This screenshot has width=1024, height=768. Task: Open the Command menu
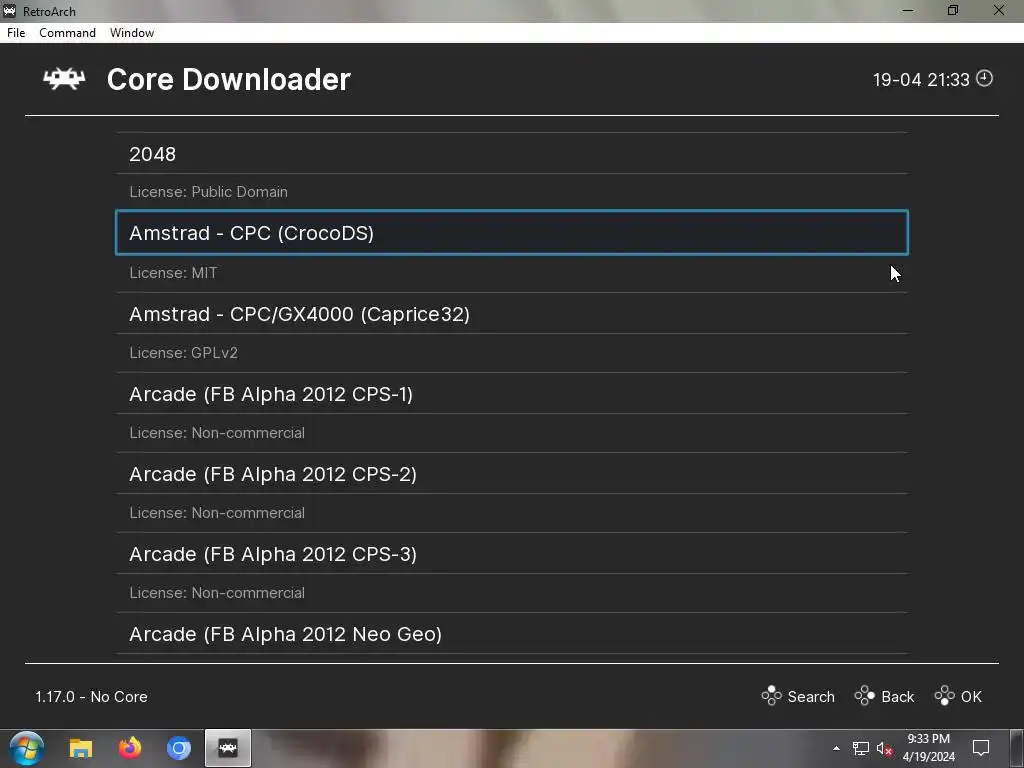click(x=67, y=33)
